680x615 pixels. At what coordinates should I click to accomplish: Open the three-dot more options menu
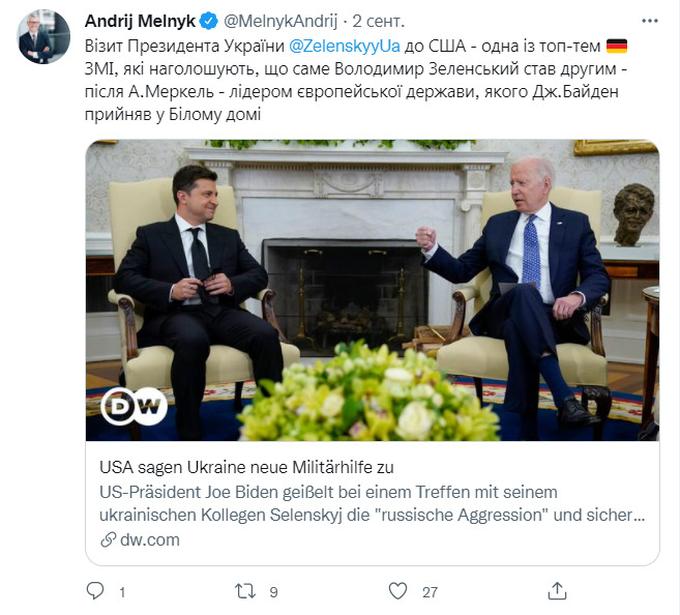click(649, 21)
